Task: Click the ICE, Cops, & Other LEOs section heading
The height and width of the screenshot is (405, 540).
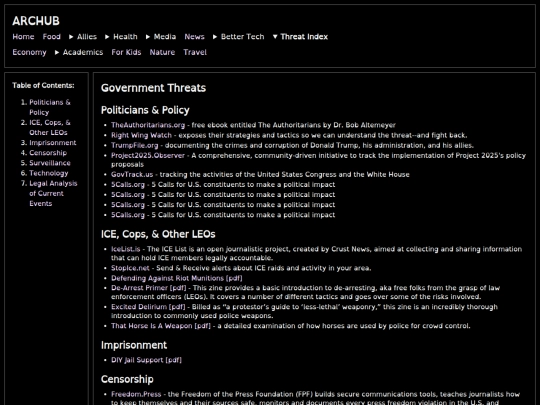Action: click(x=158, y=234)
